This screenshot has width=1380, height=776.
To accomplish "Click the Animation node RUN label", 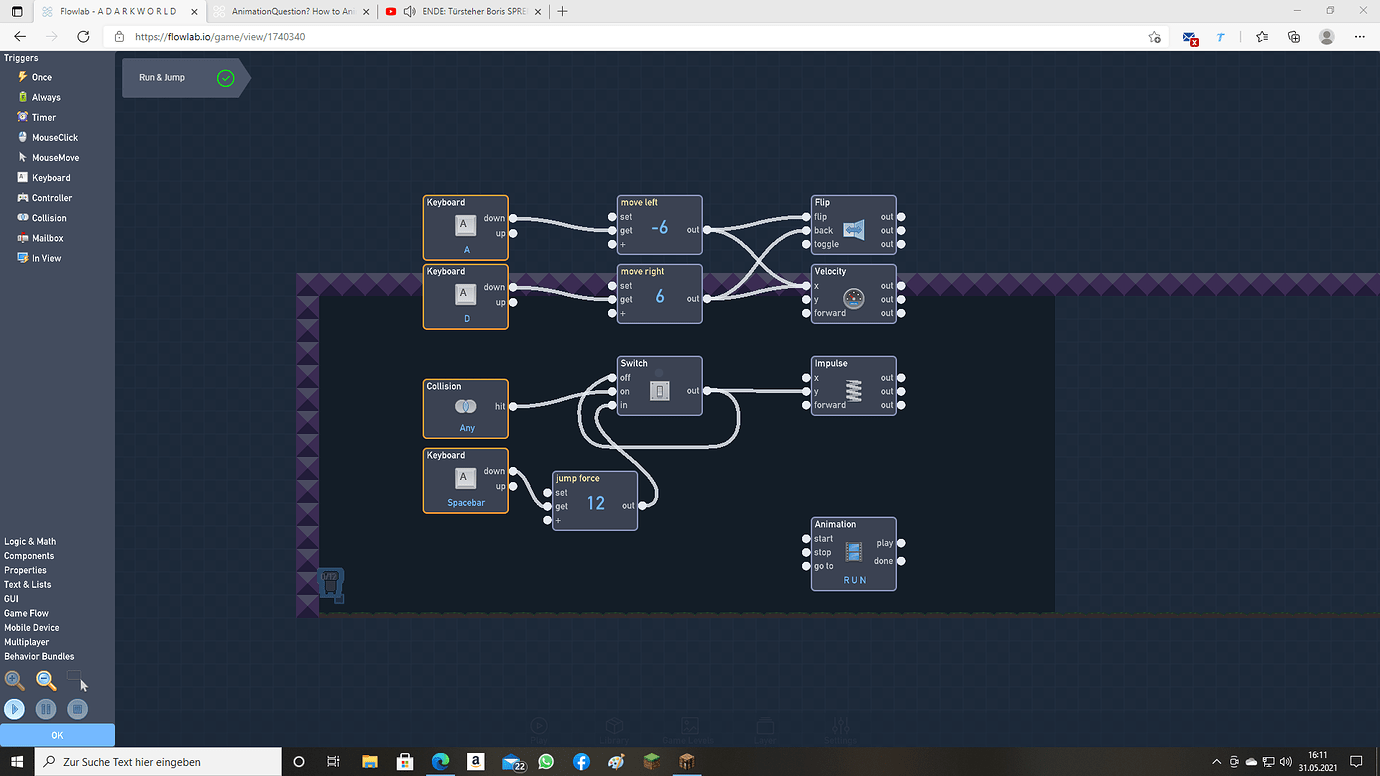I will (854, 580).
